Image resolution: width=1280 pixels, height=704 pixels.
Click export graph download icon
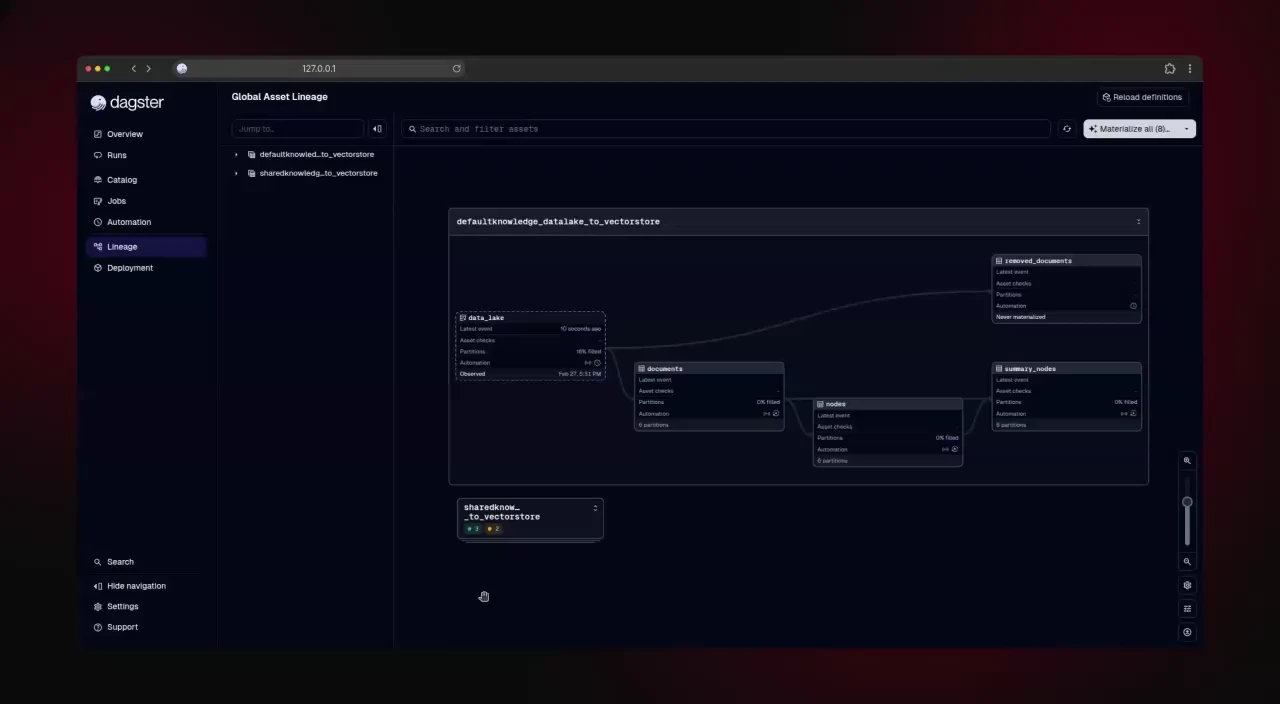click(1187, 632)
